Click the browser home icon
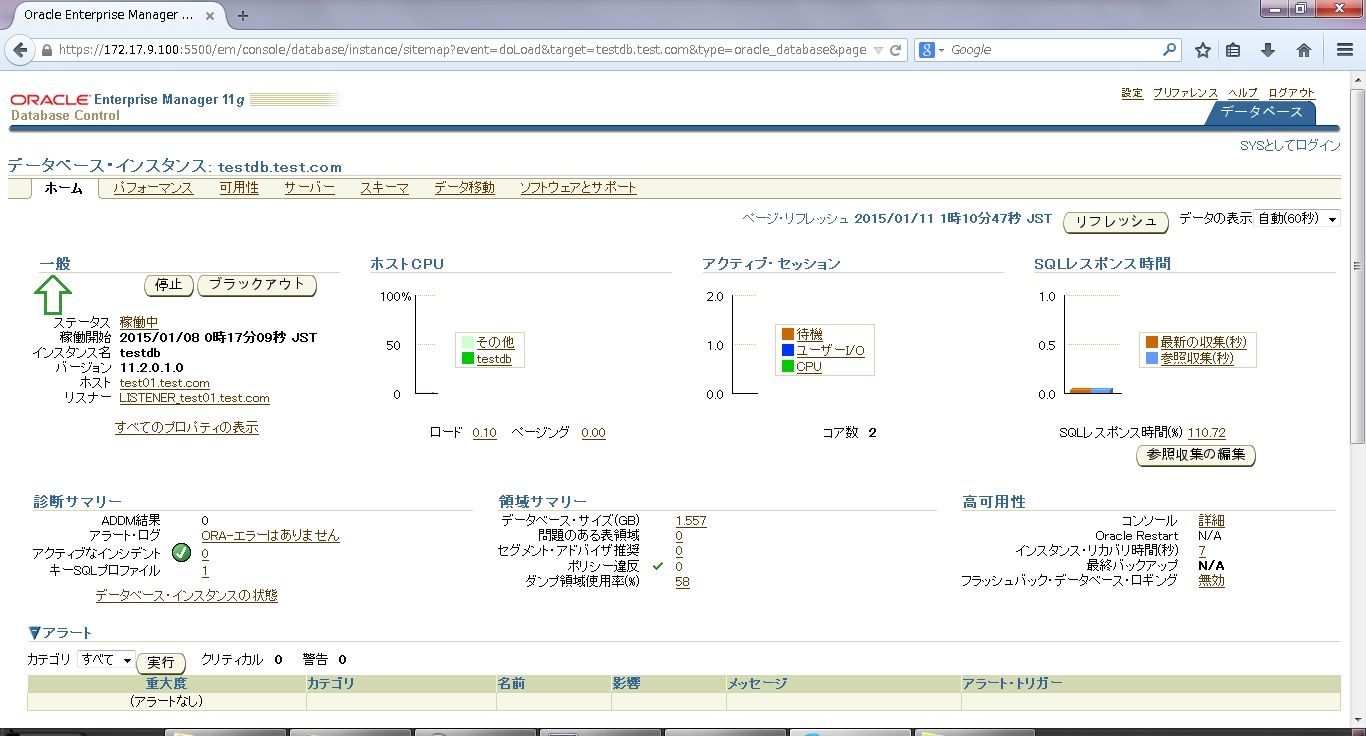This screenshot has width=1366, height=736. coord(1303,48)
